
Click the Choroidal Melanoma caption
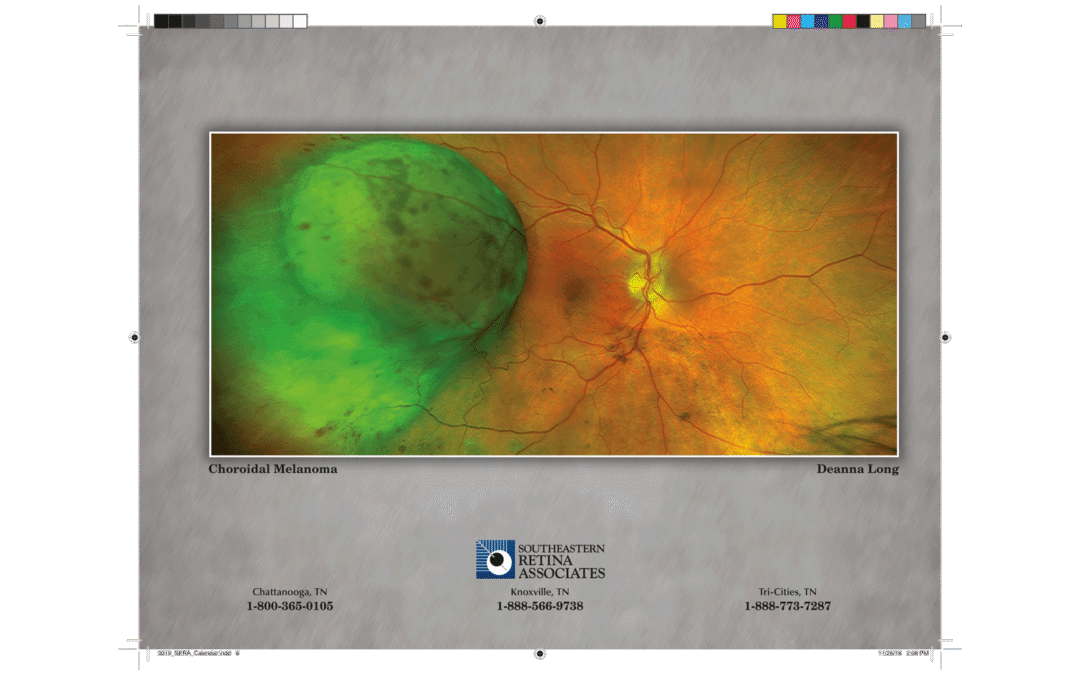[273, 469]
